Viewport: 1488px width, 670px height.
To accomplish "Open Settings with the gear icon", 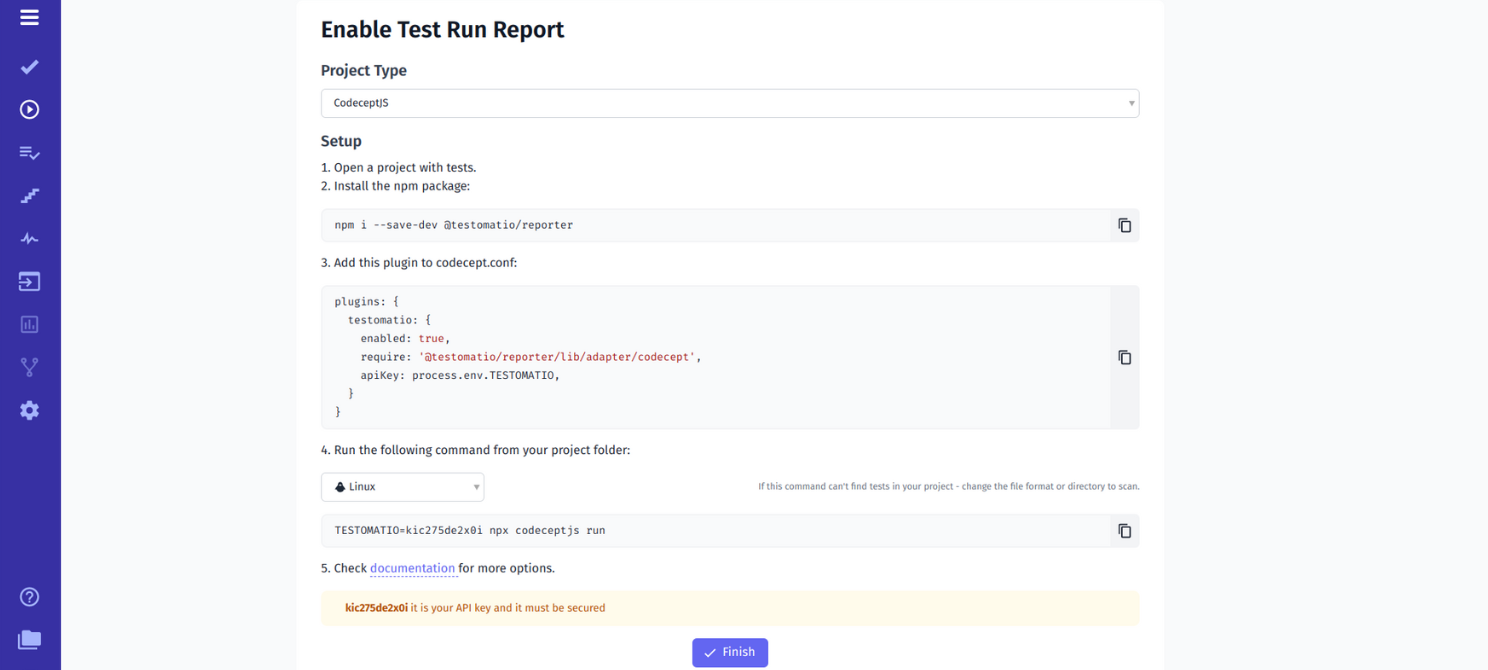I will (x=29, y=410).
